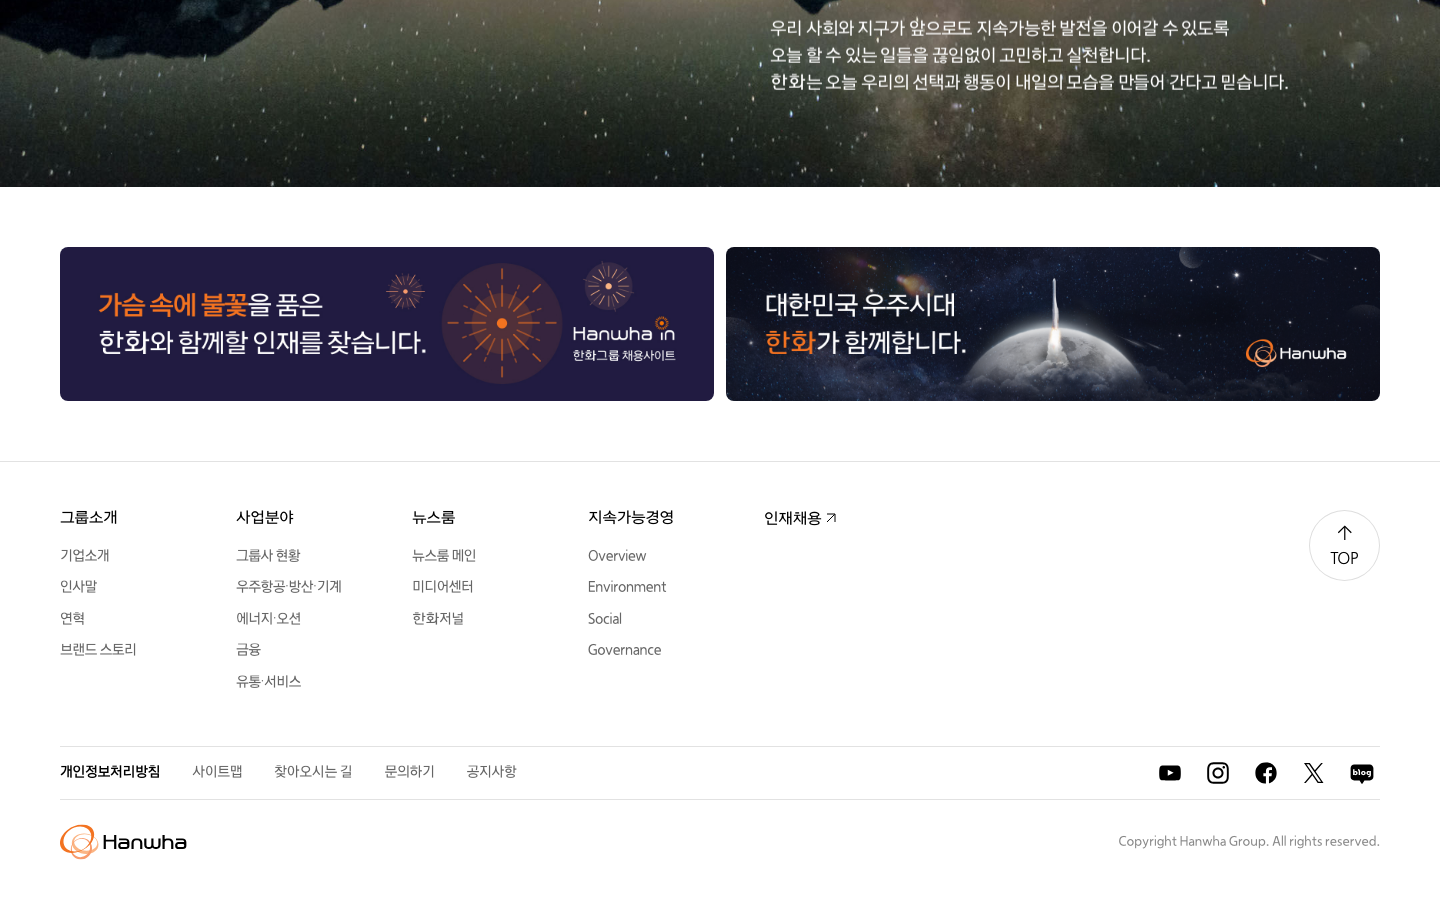
Task: Open the 미디어센터 link
Action: (x=443, y=586)
